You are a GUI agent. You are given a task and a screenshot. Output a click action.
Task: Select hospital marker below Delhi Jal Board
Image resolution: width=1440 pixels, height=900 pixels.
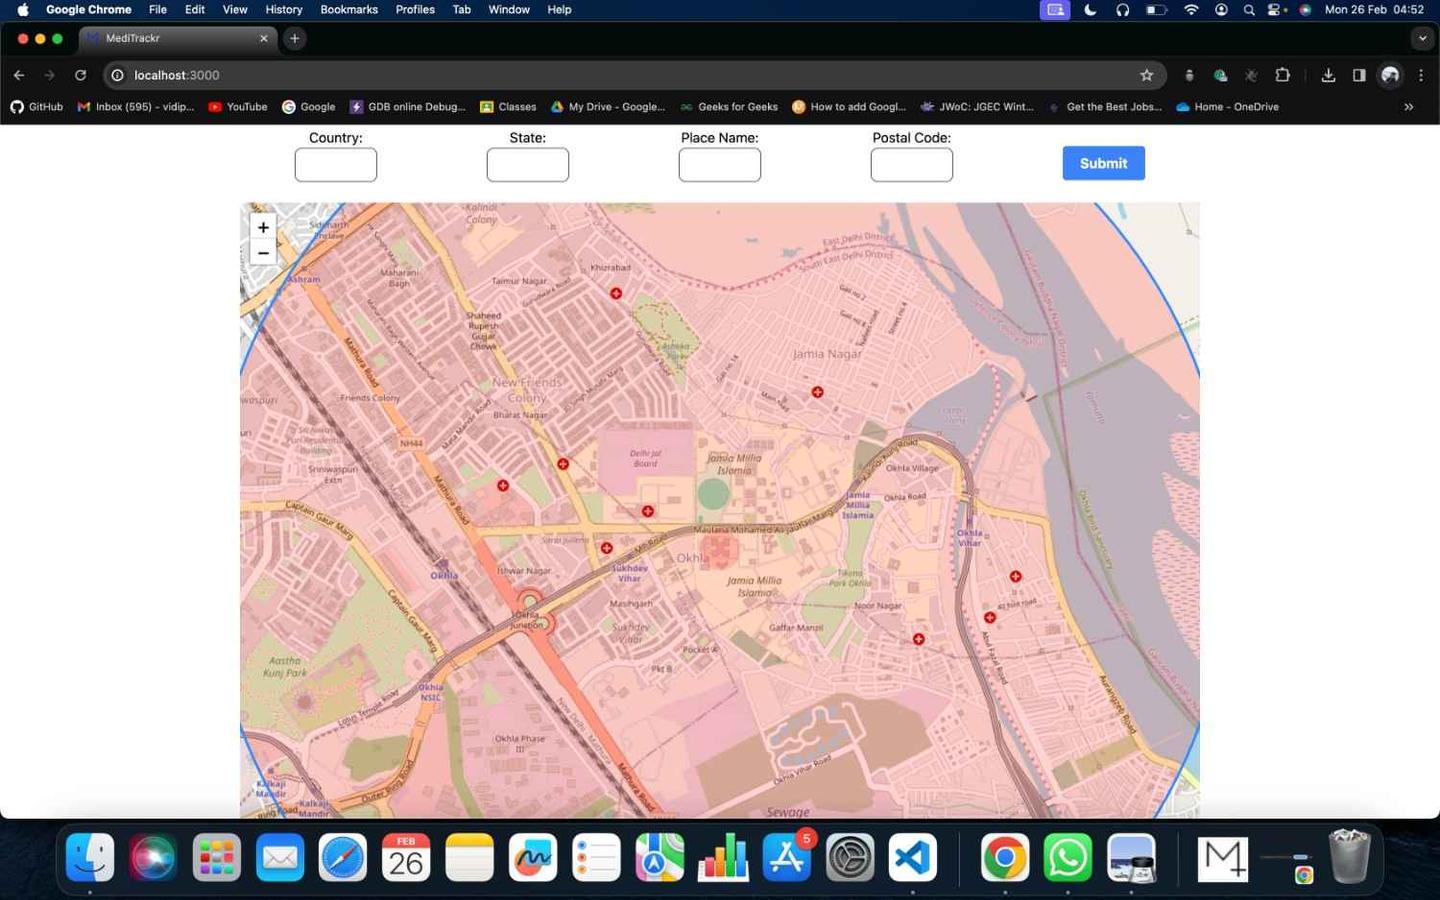point(648,511)
